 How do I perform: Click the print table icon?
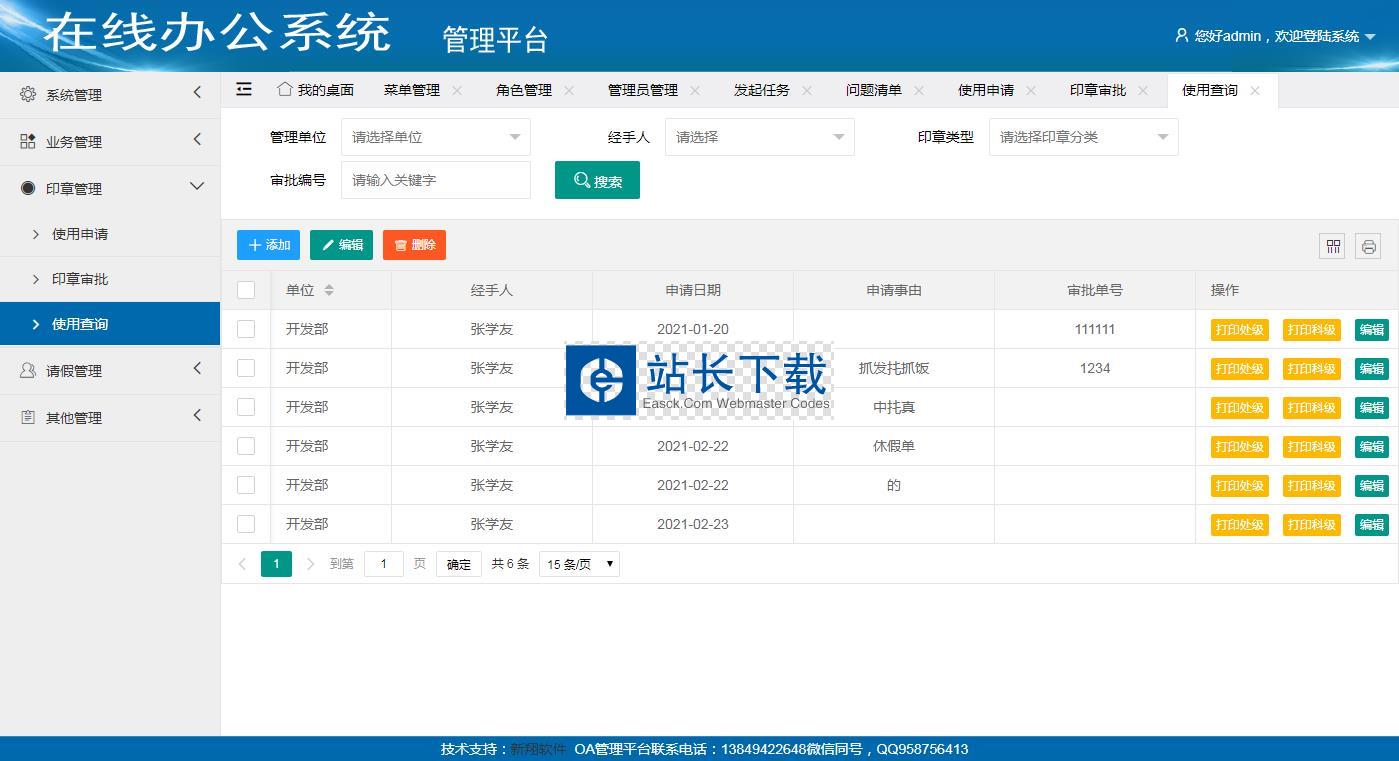(x=1368, y=246)
